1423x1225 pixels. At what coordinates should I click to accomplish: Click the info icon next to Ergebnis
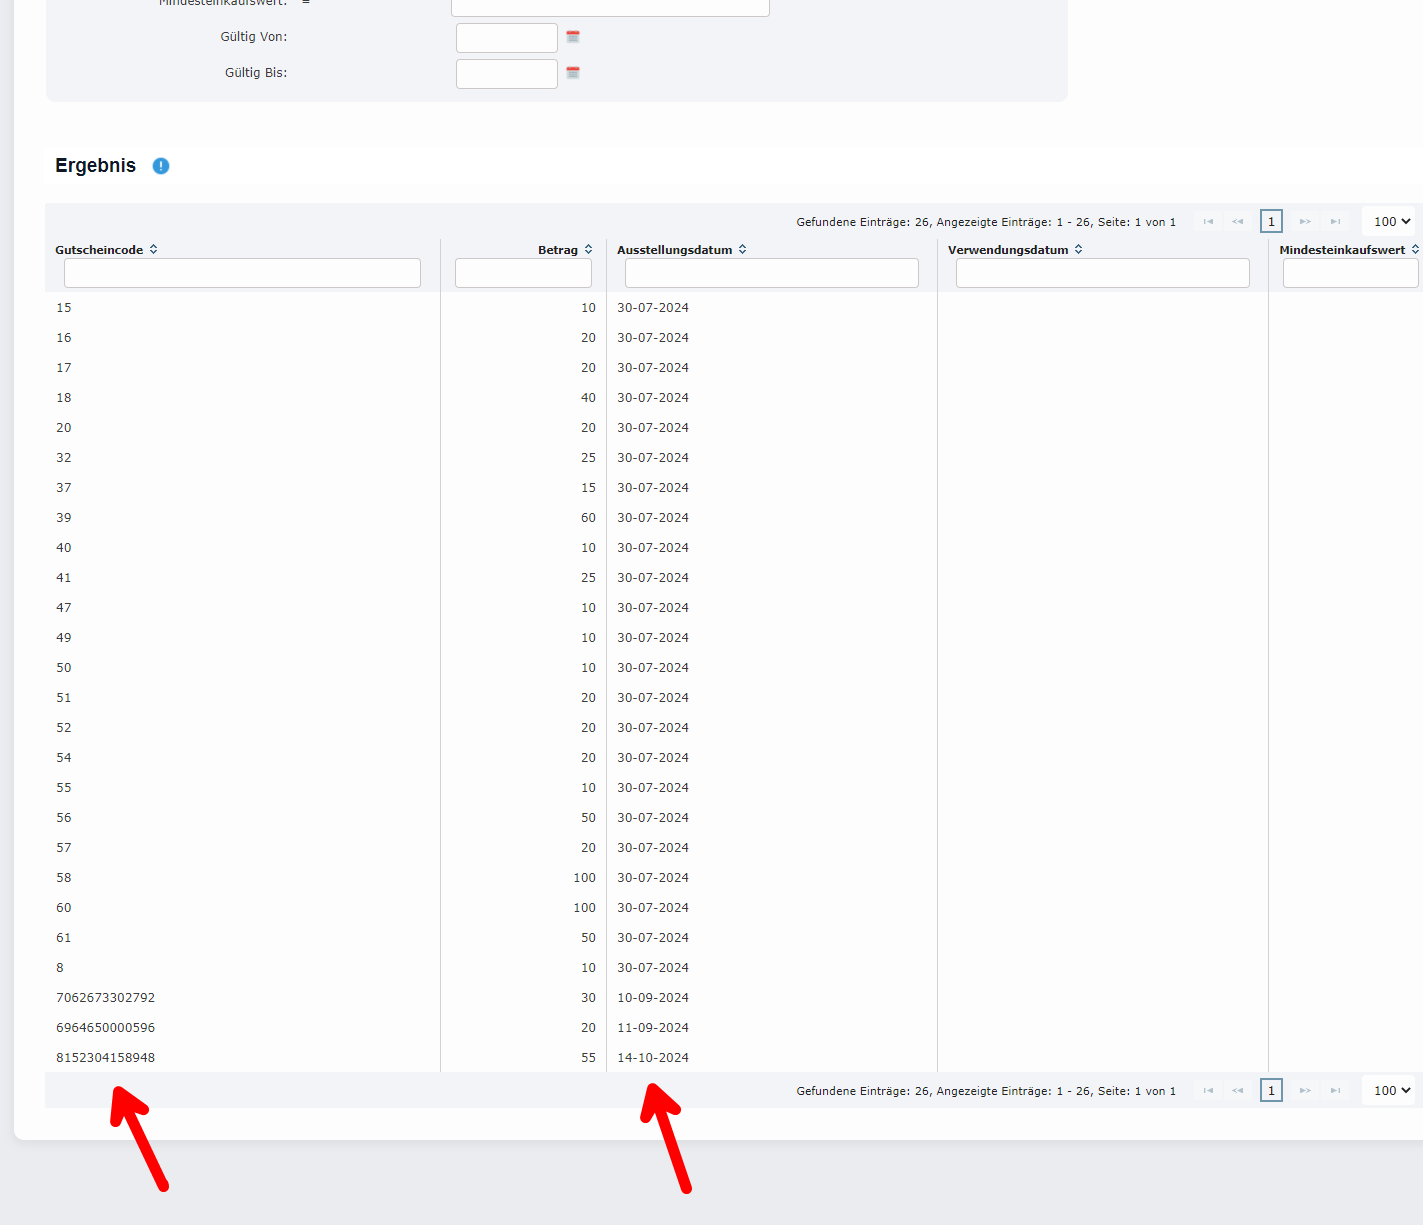[160, 166]
